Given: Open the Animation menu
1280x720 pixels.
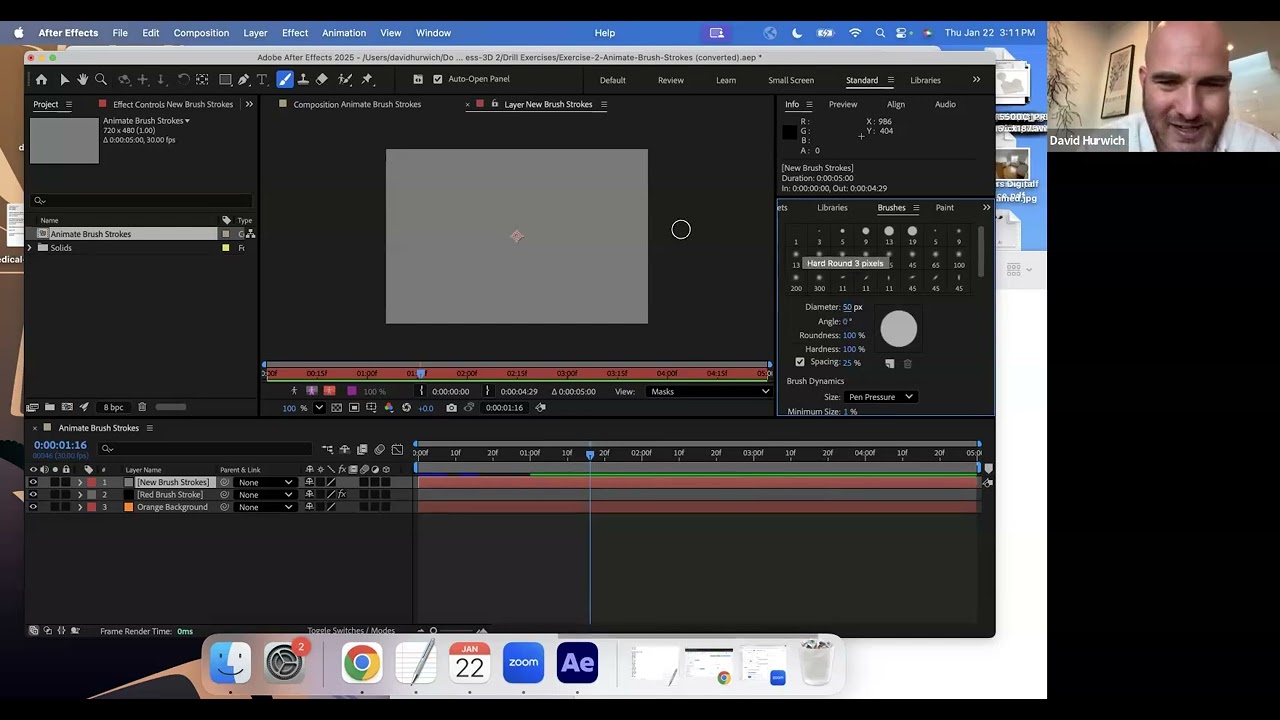Looking at the screenshot, I should [344, 33].
